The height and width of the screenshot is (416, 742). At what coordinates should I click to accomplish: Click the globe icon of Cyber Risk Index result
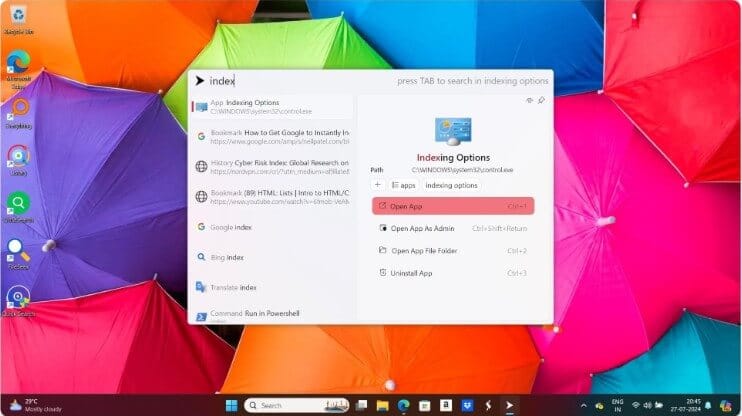[201, 166]
